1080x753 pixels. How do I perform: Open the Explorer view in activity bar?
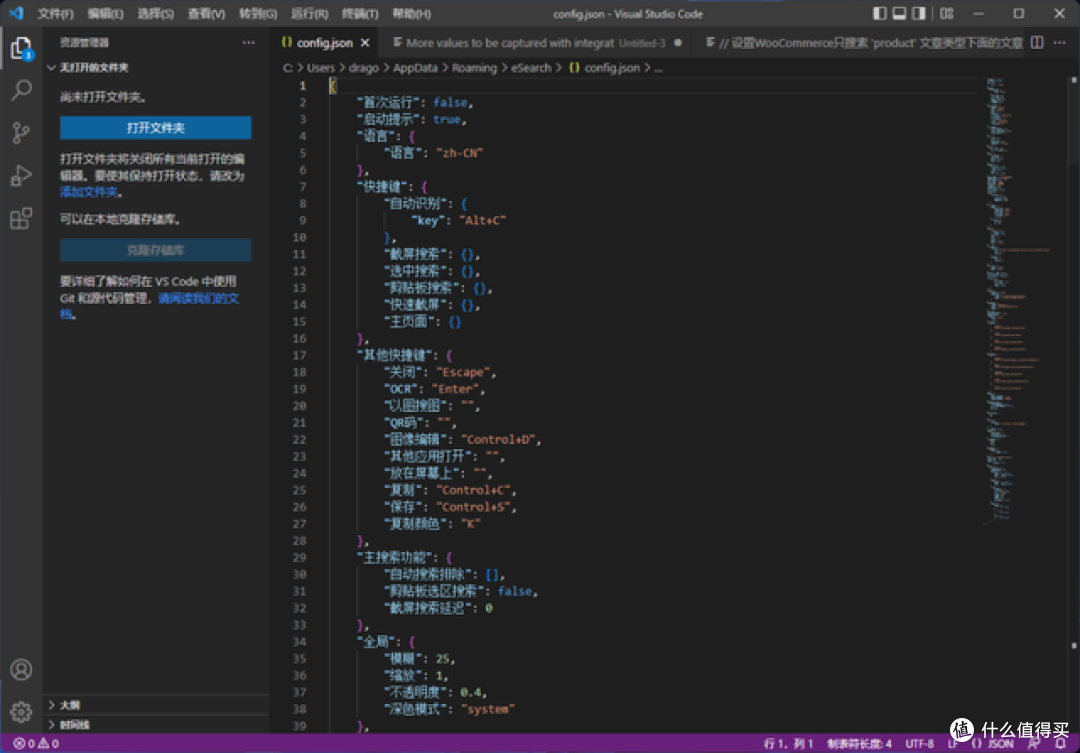[21, 48]
